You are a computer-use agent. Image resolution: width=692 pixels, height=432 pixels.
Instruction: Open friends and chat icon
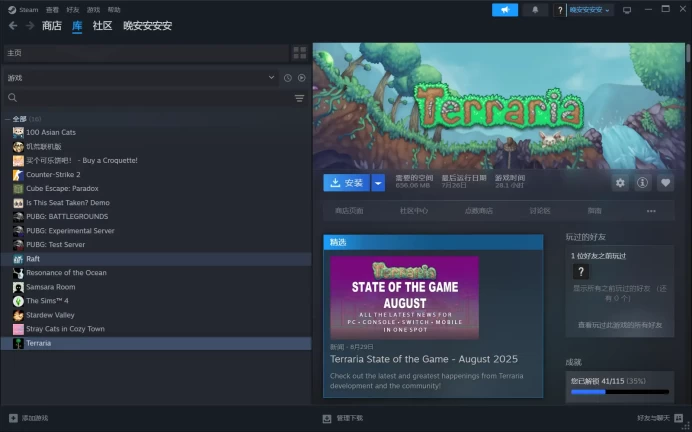pyautogui.click(x=679, y=418)
